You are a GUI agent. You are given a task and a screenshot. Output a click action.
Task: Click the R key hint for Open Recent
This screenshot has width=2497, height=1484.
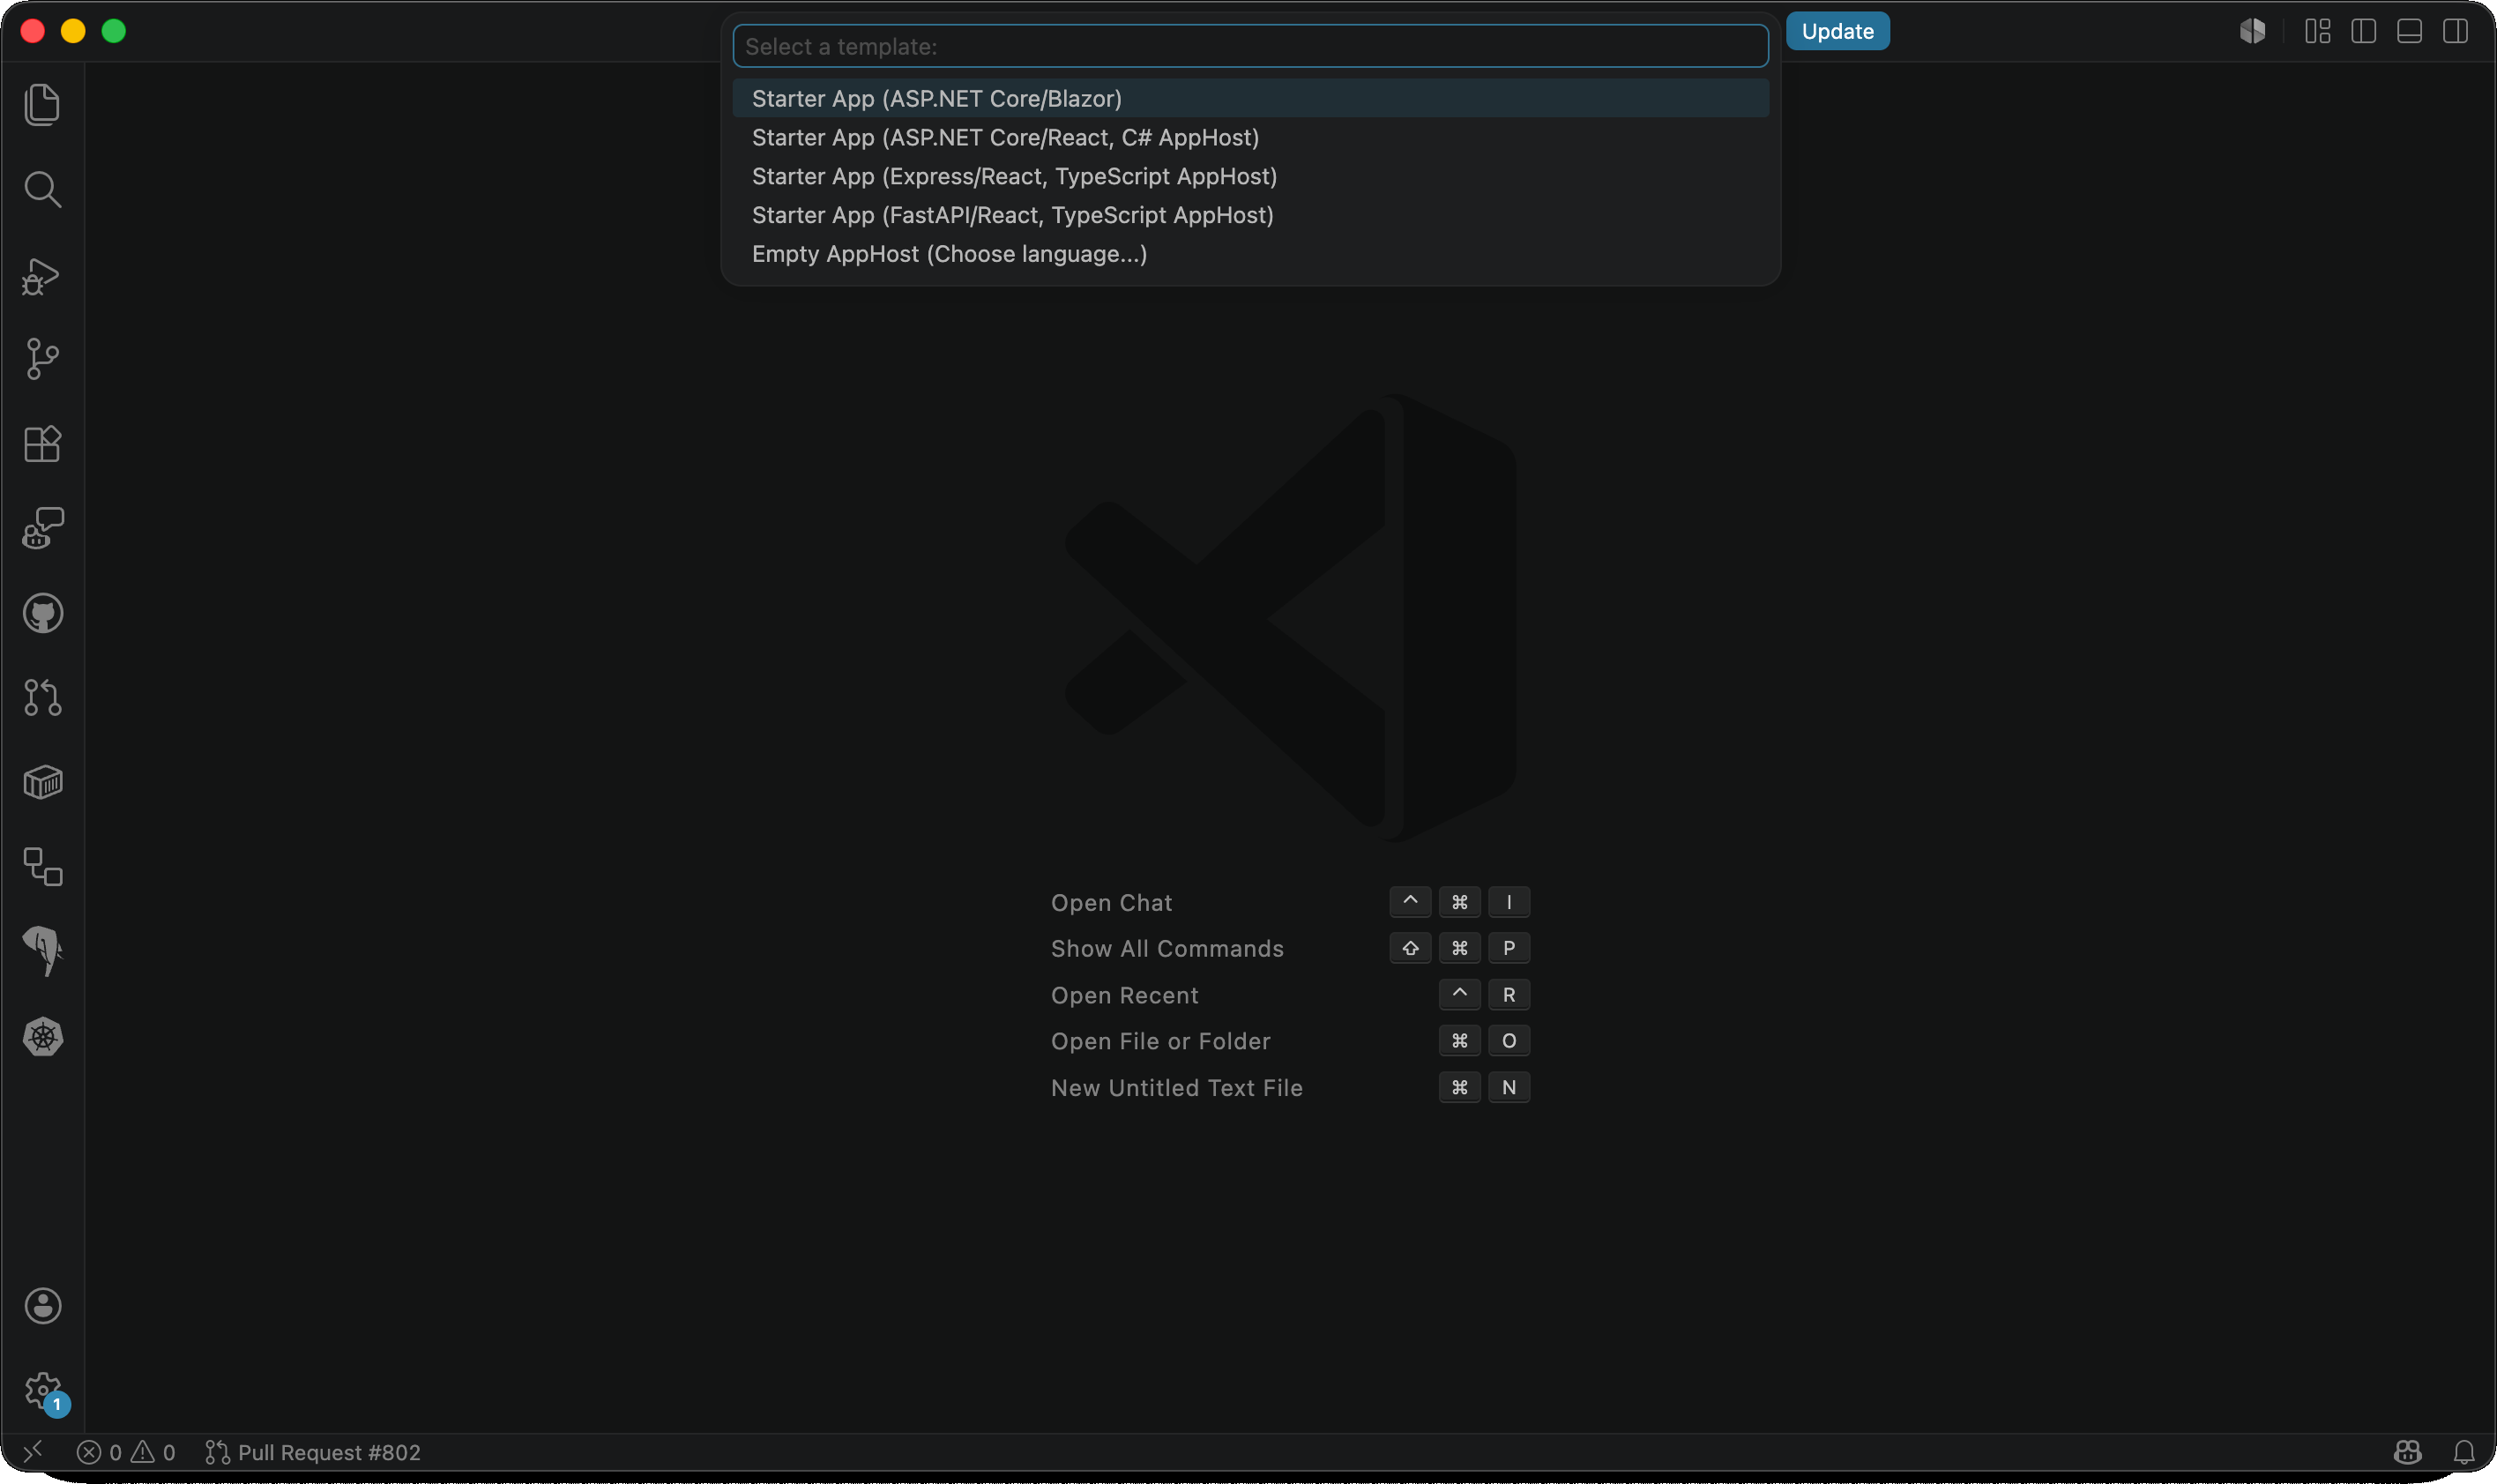point(1508,995)
